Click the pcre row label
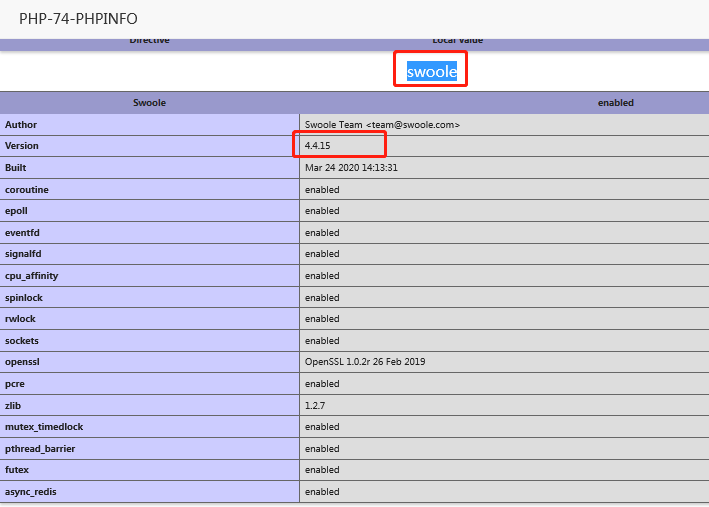This screenshot has height=507, width=709. tap(15, 384)
